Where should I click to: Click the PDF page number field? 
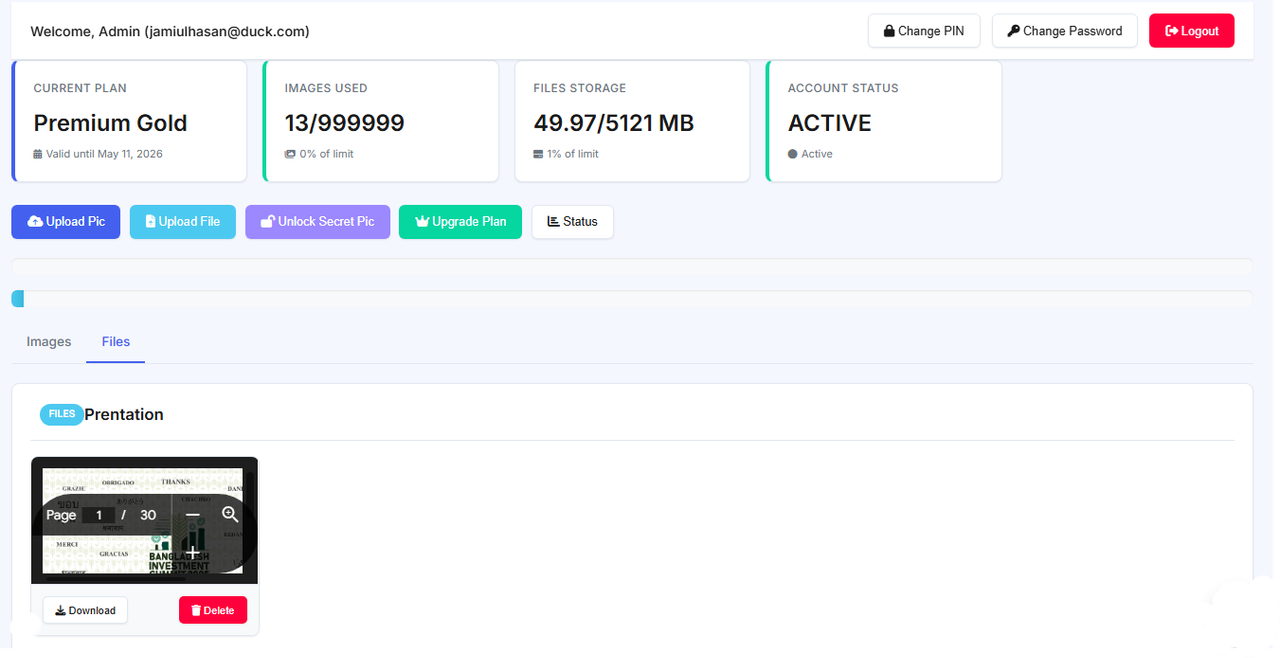[98, 515]
